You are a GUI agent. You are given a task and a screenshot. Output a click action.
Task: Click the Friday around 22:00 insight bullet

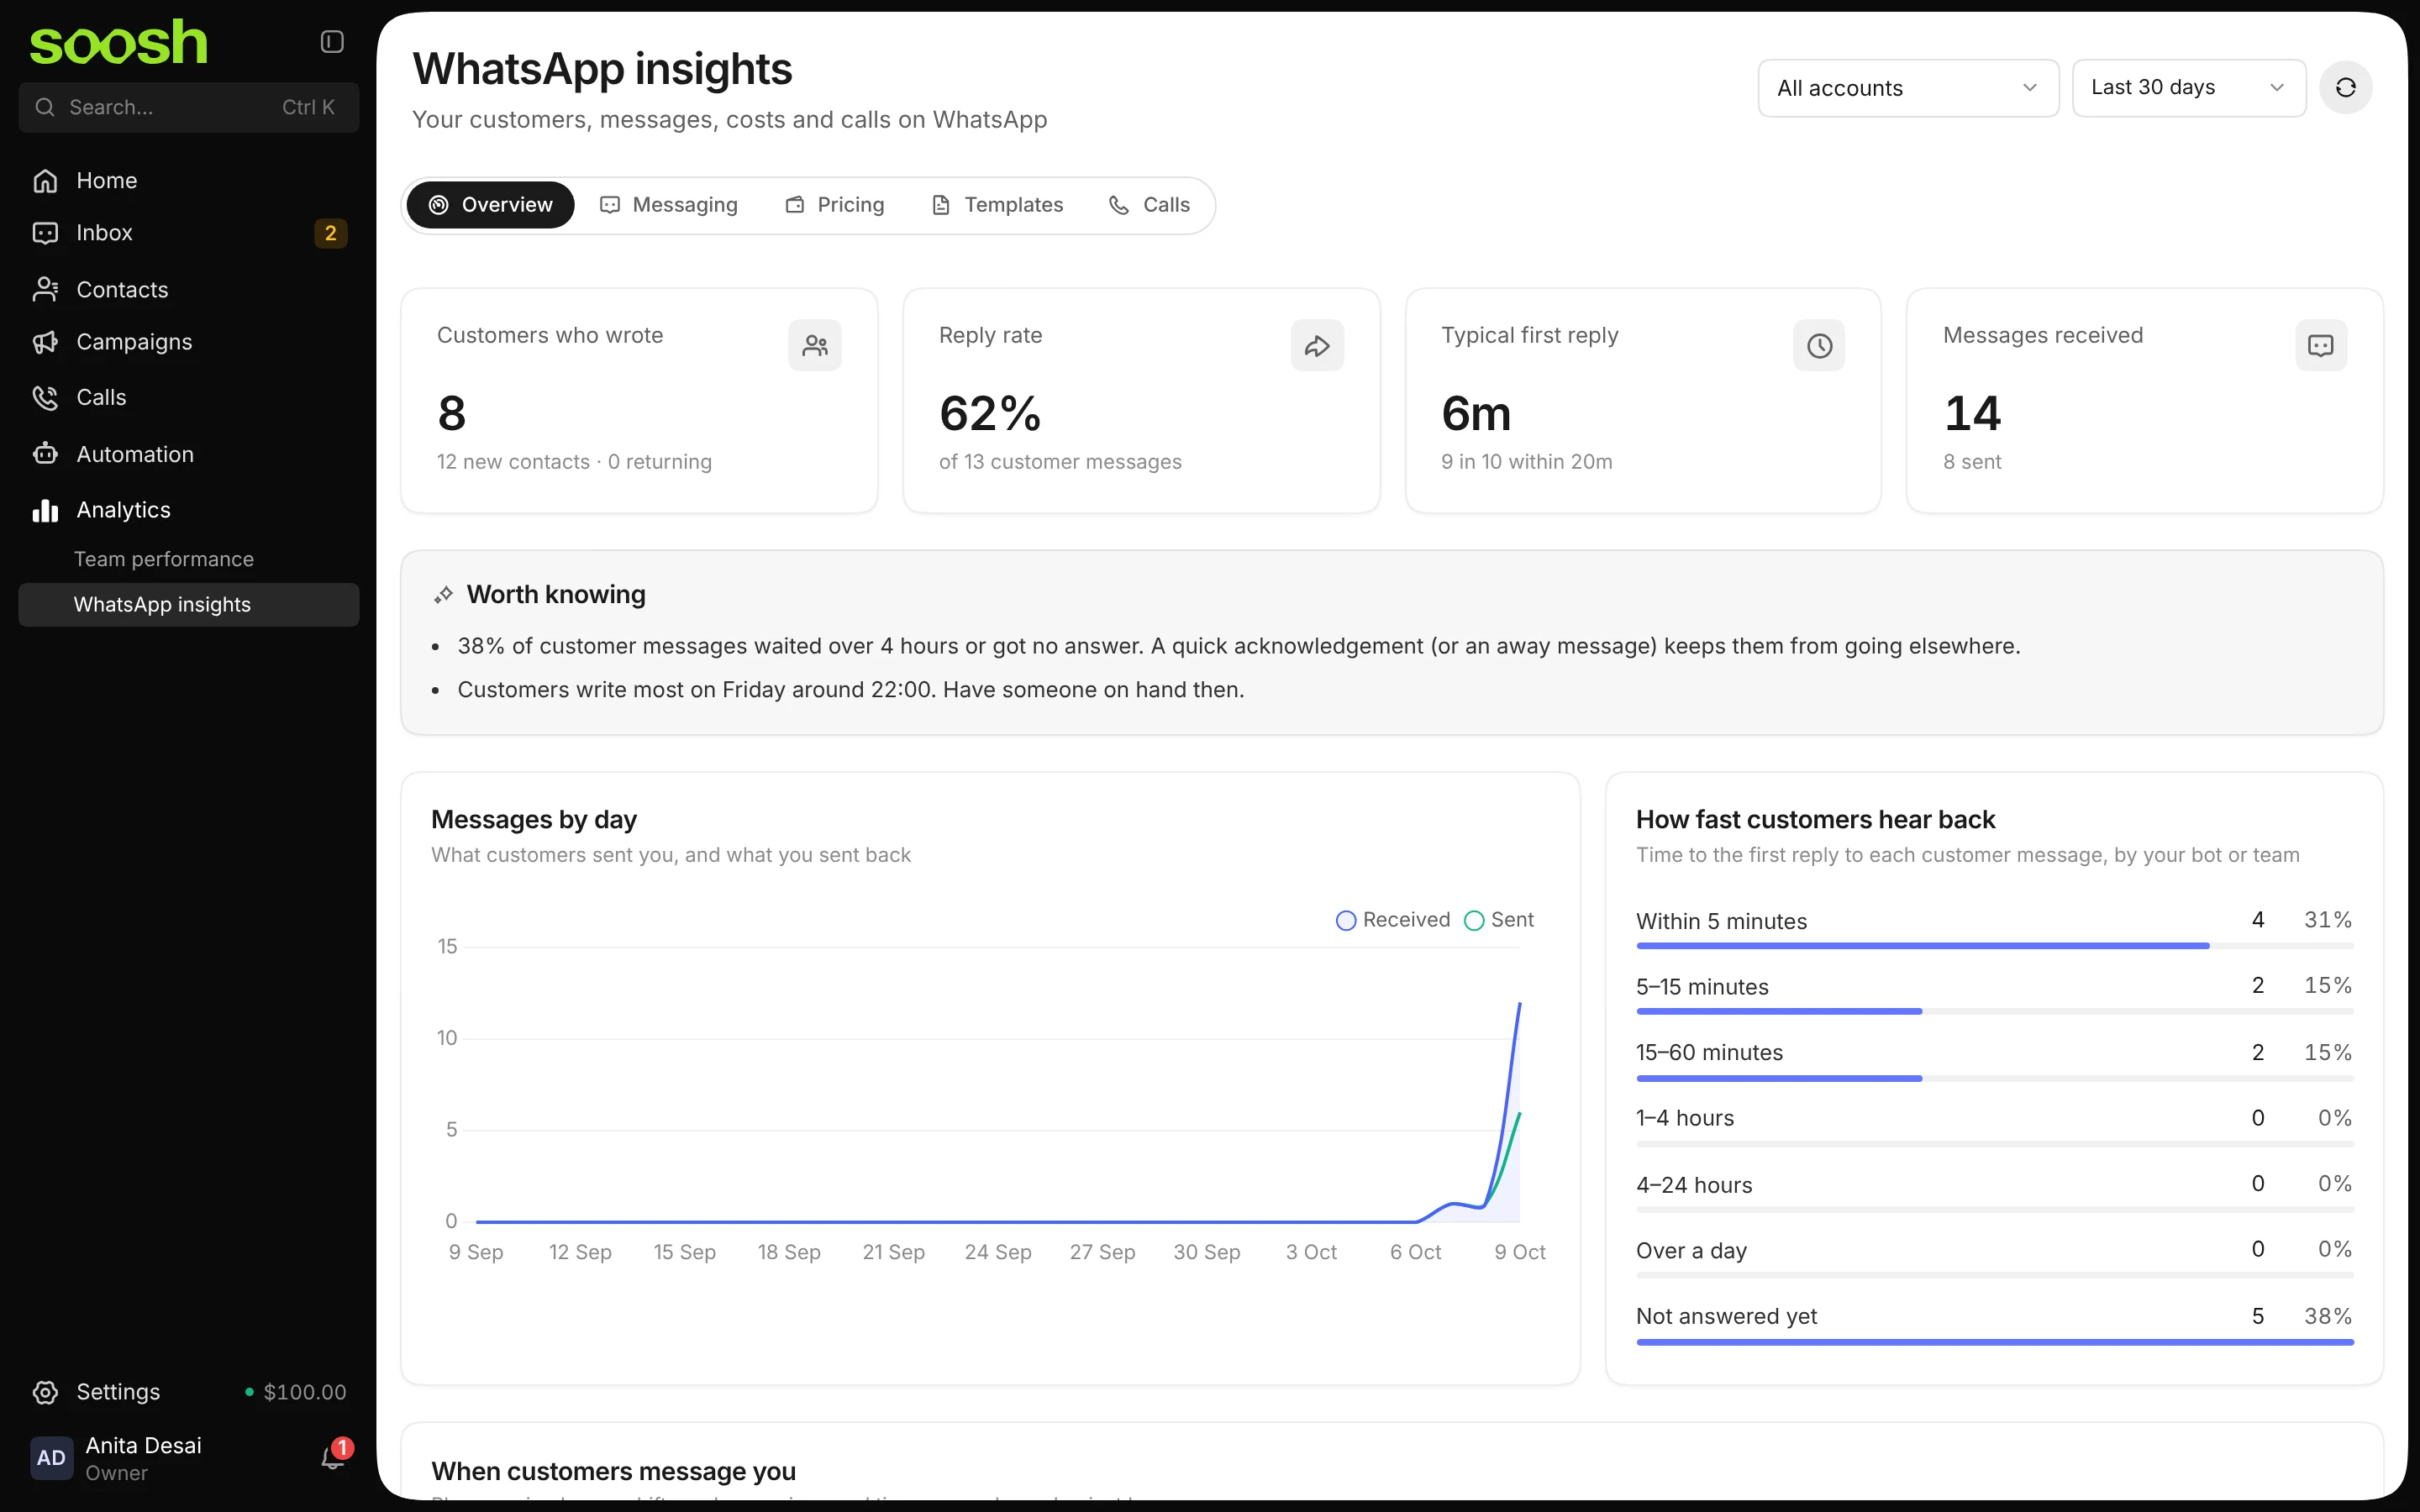tap(850, 690)
